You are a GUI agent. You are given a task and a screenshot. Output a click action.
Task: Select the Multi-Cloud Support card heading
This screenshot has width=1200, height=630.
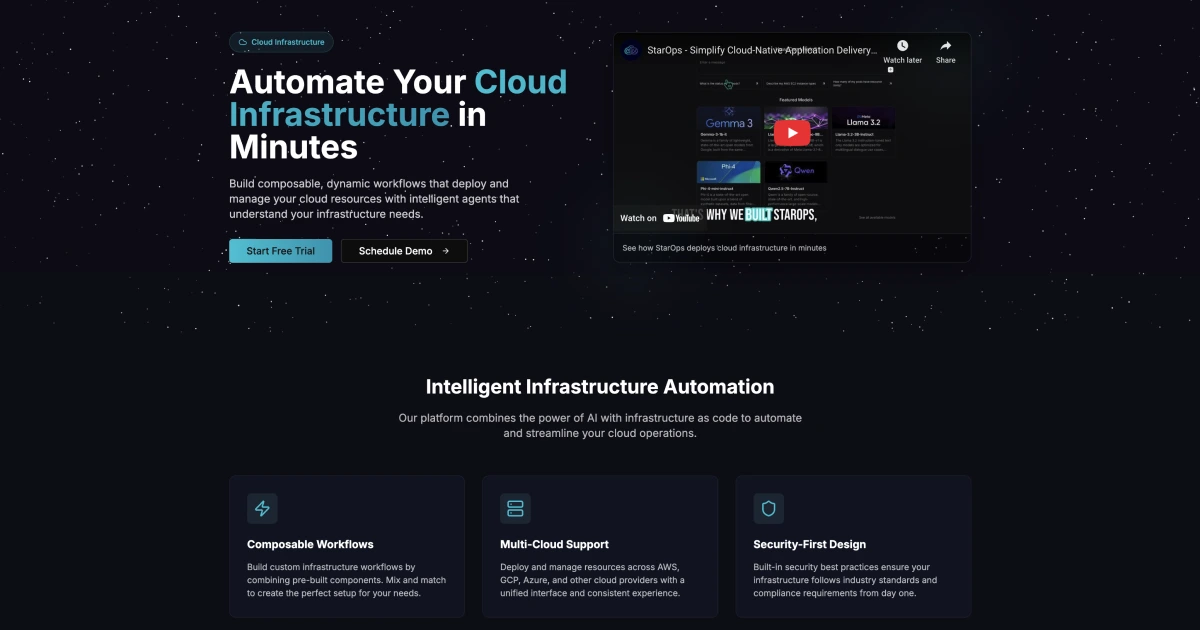(x=554, y=545)
